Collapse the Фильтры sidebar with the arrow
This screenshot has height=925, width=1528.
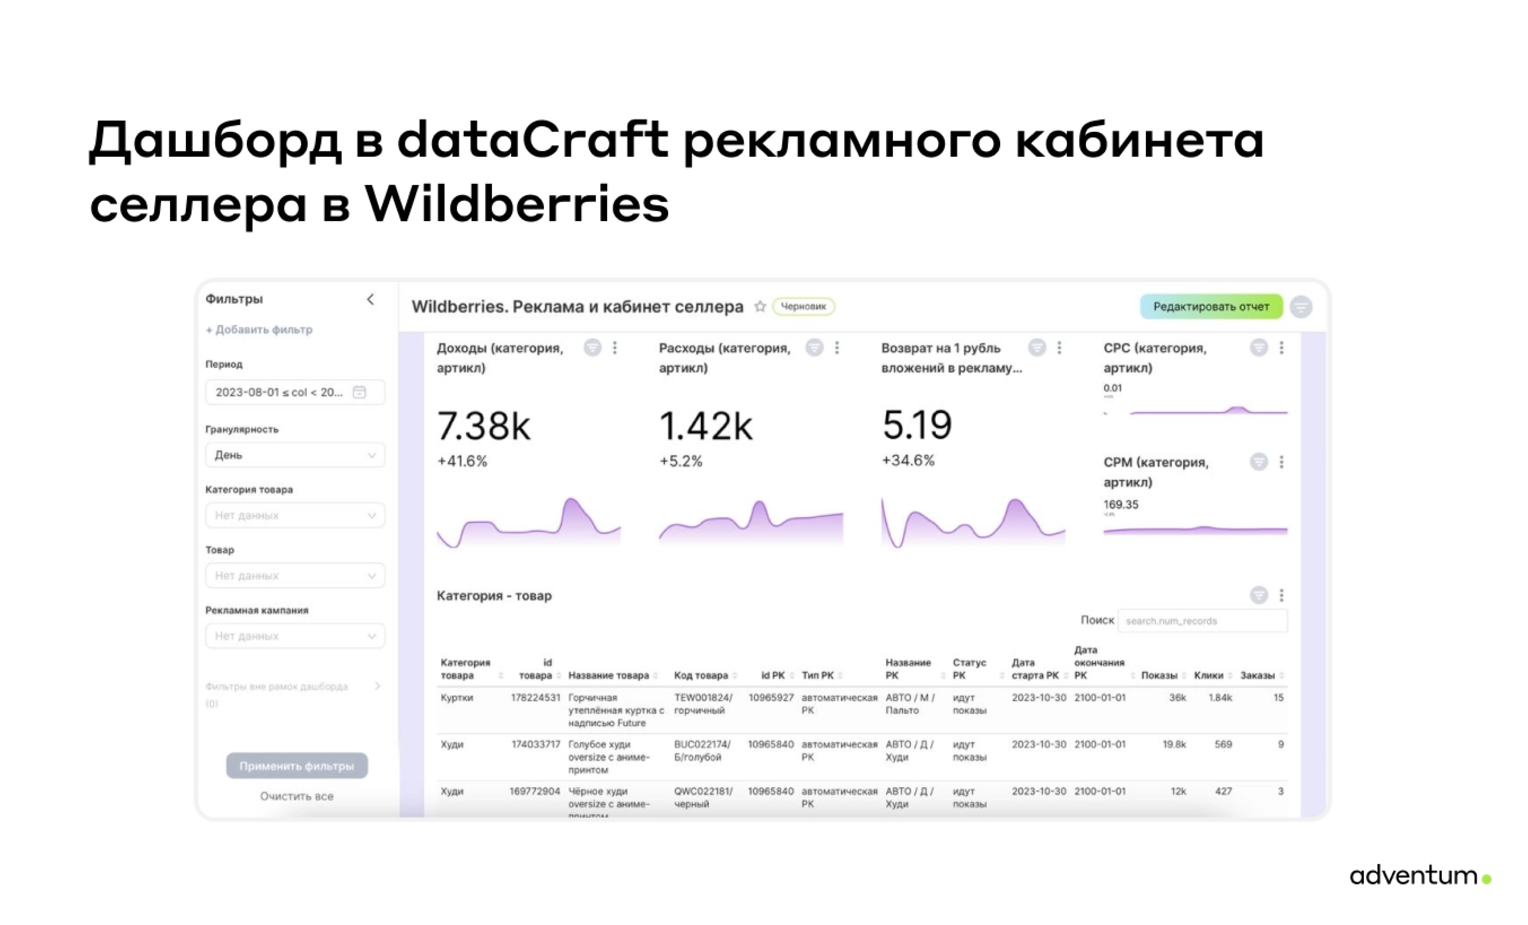pos(370,299)
